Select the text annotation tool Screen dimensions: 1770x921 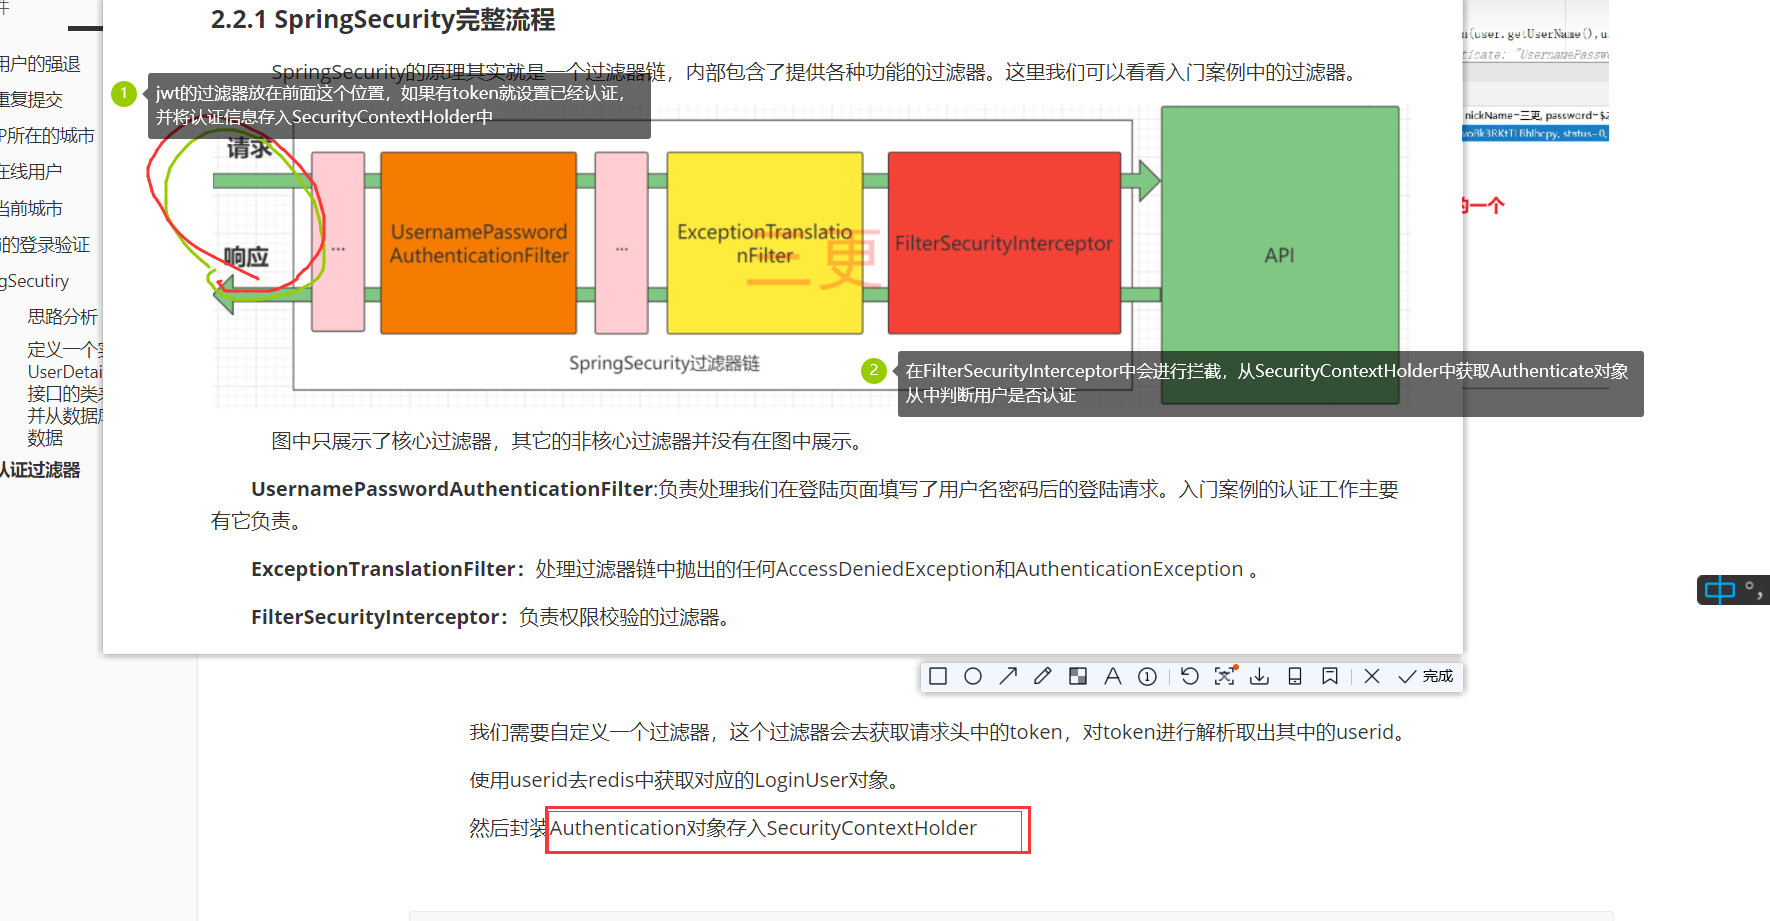coord(1113,677)
